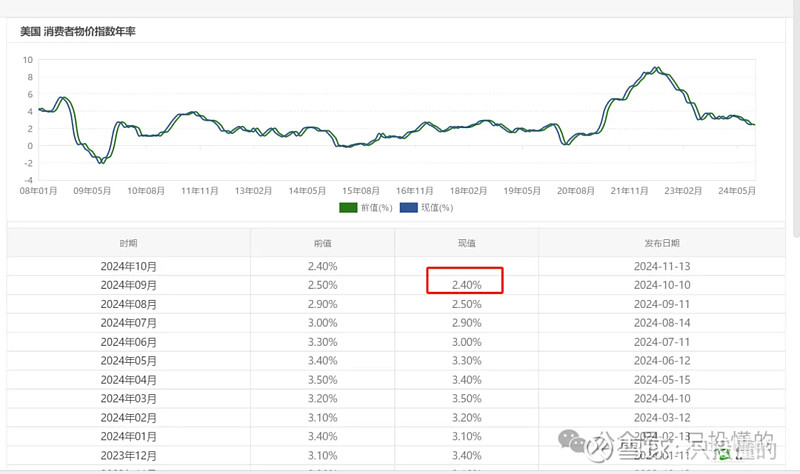Click the 3.00% 现值 in 2024年06月 row
This screenshot has height=474, width=800.
point(466,342)
